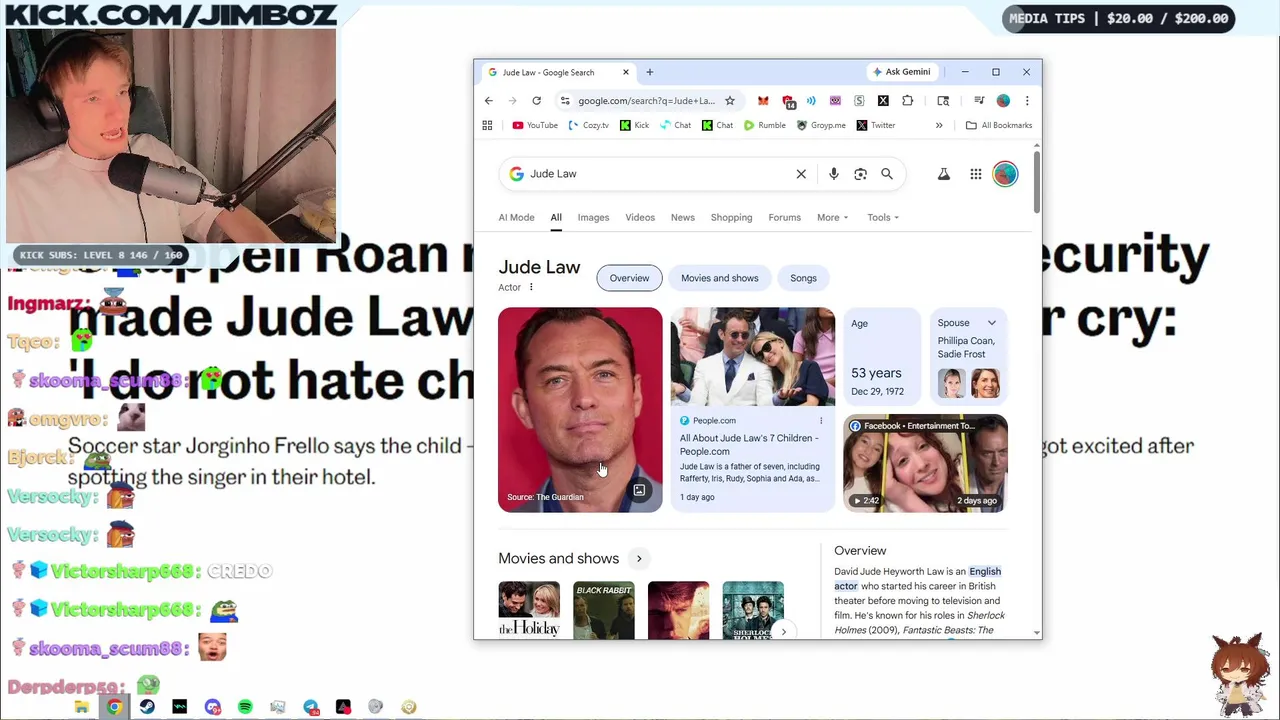Open the Cozy.tv bookmark
1280x720 pixels.
click(589, 125)
